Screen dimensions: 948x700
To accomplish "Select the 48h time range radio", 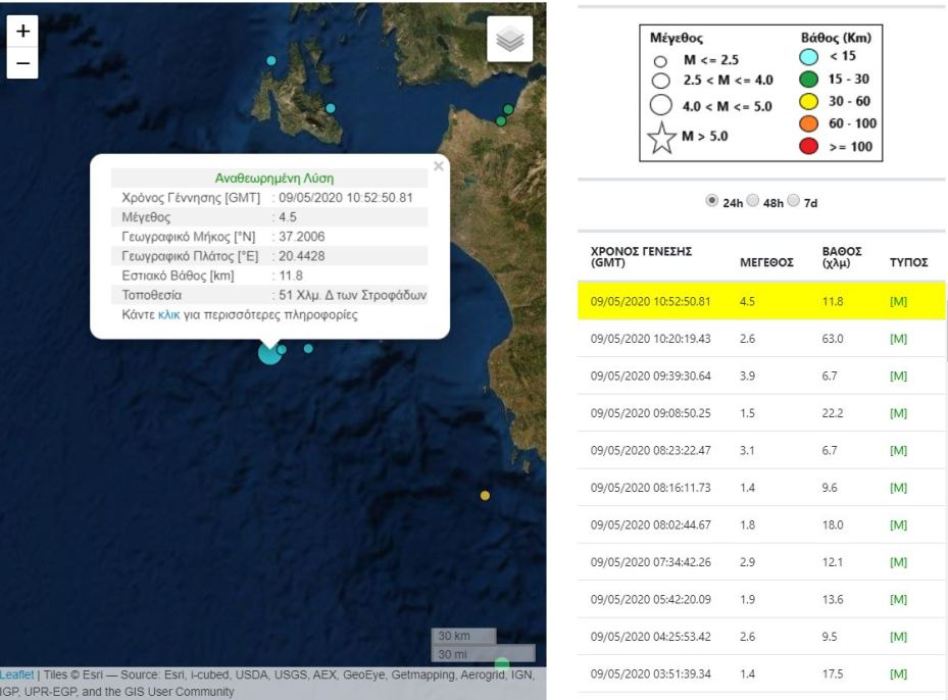I will (753, 201).
